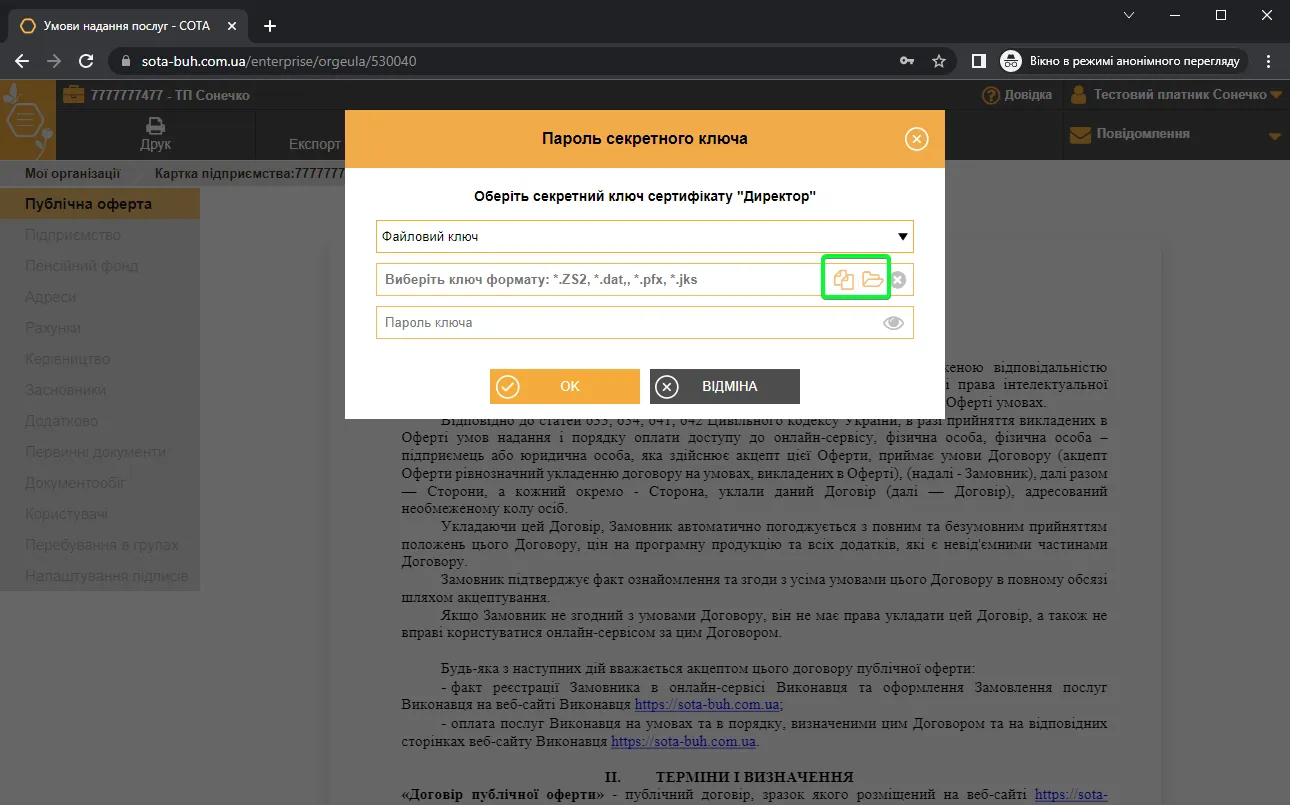Open saved passwords key icon
The image size is (1290, 805).
click(906, 61)
